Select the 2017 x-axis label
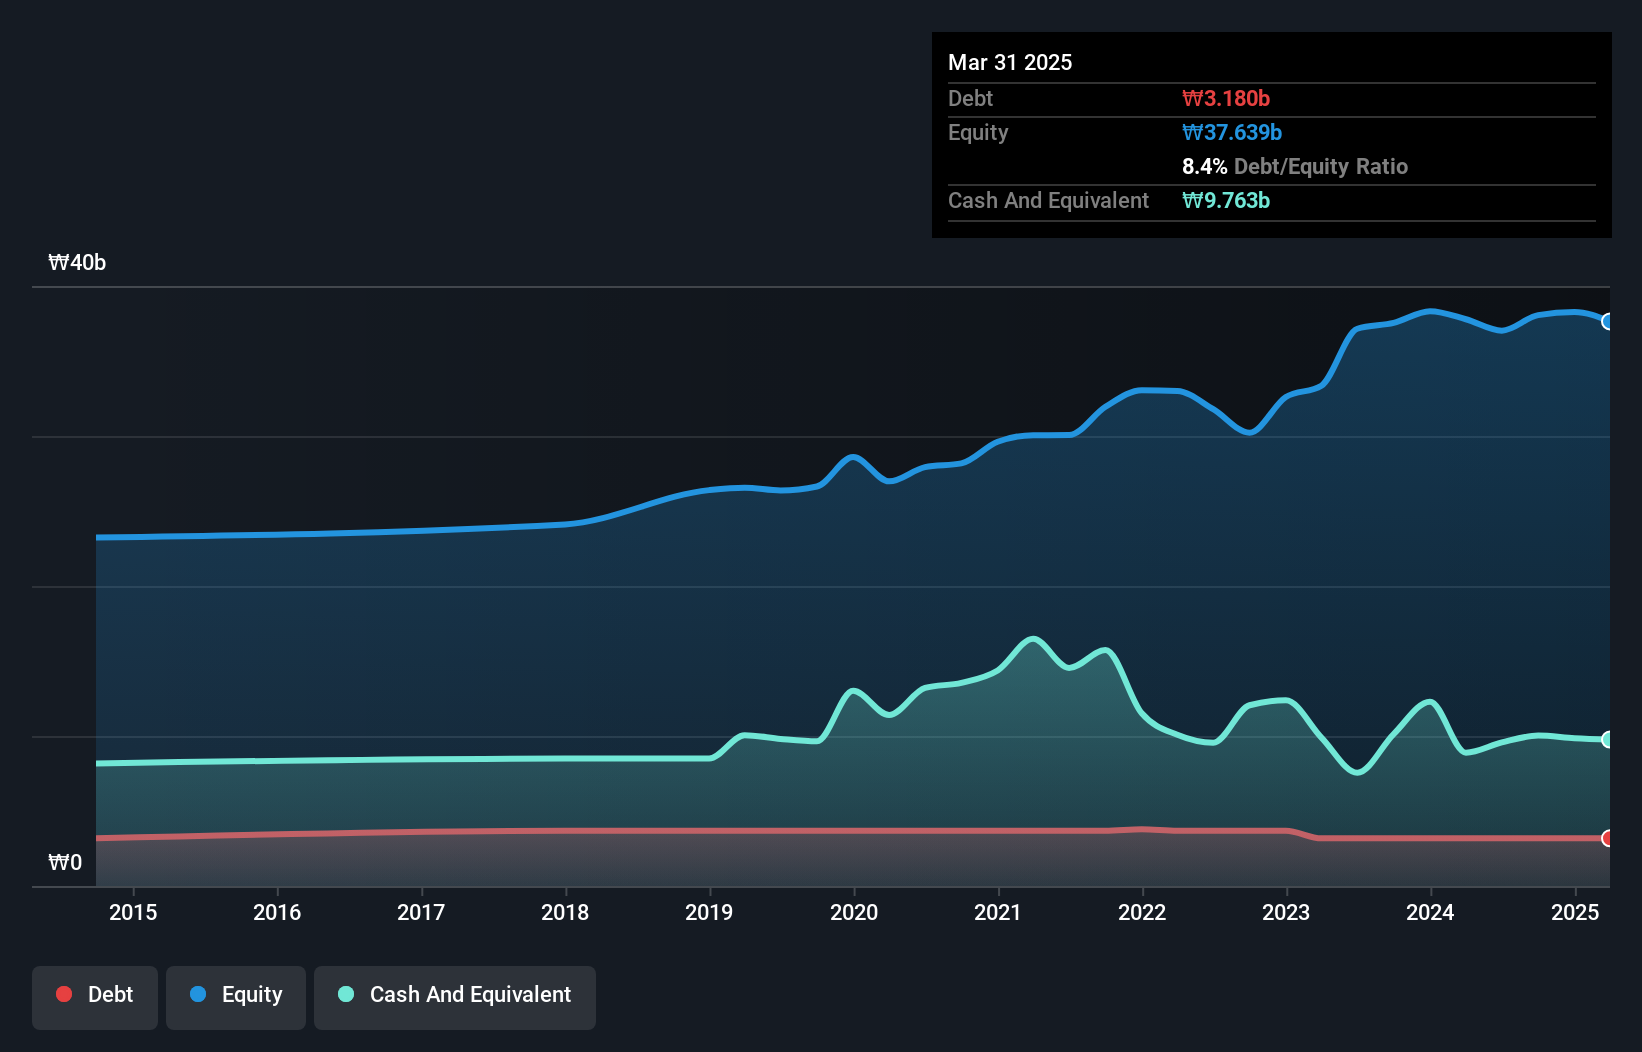Viewport: 1642px width, 1052px height. coord(421,912)
